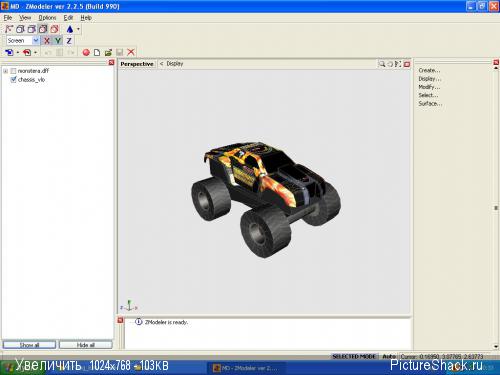Click the commands panel scroll down arrow
500x375 pixels.
tap(496, 347)
